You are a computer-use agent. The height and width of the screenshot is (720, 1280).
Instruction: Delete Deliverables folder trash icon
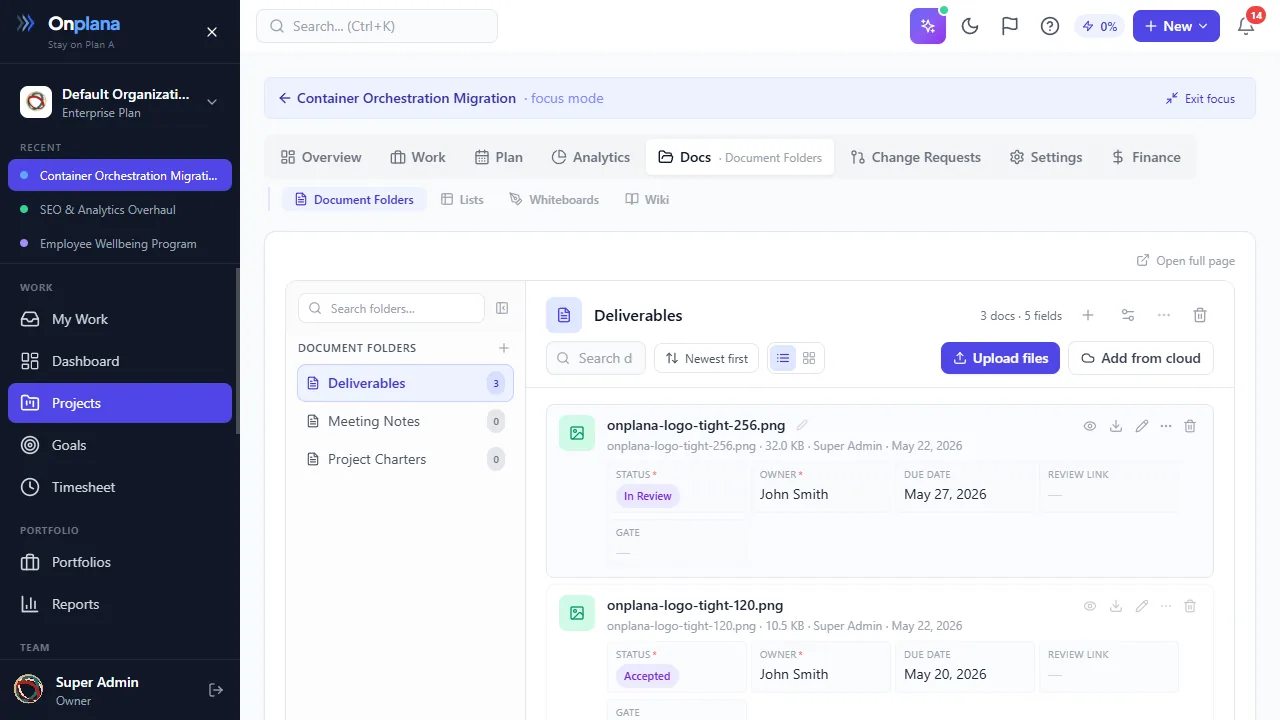pos(1200,315)
